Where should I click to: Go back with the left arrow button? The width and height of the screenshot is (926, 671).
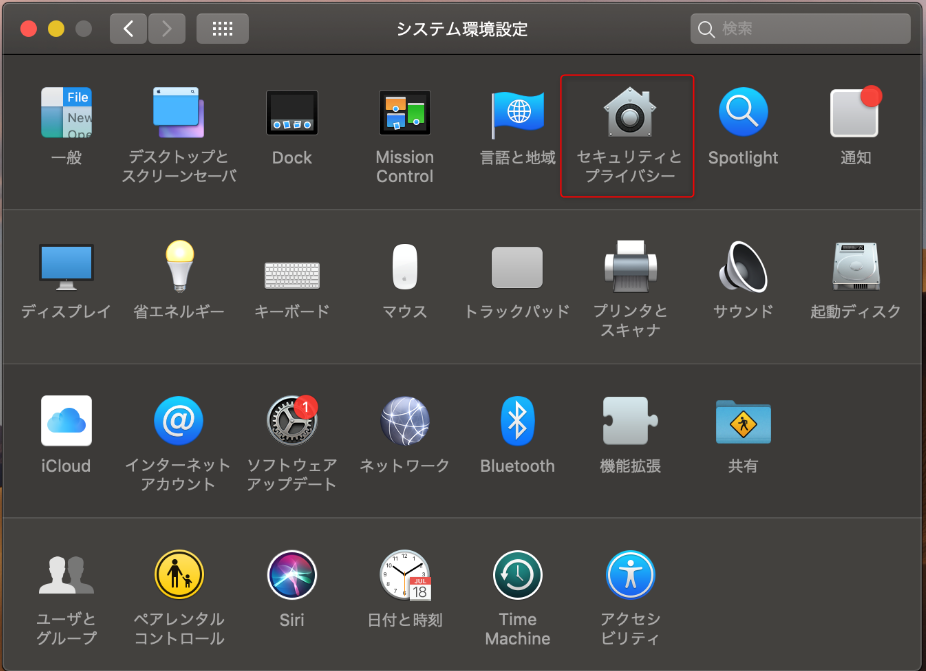click(128, 28)
